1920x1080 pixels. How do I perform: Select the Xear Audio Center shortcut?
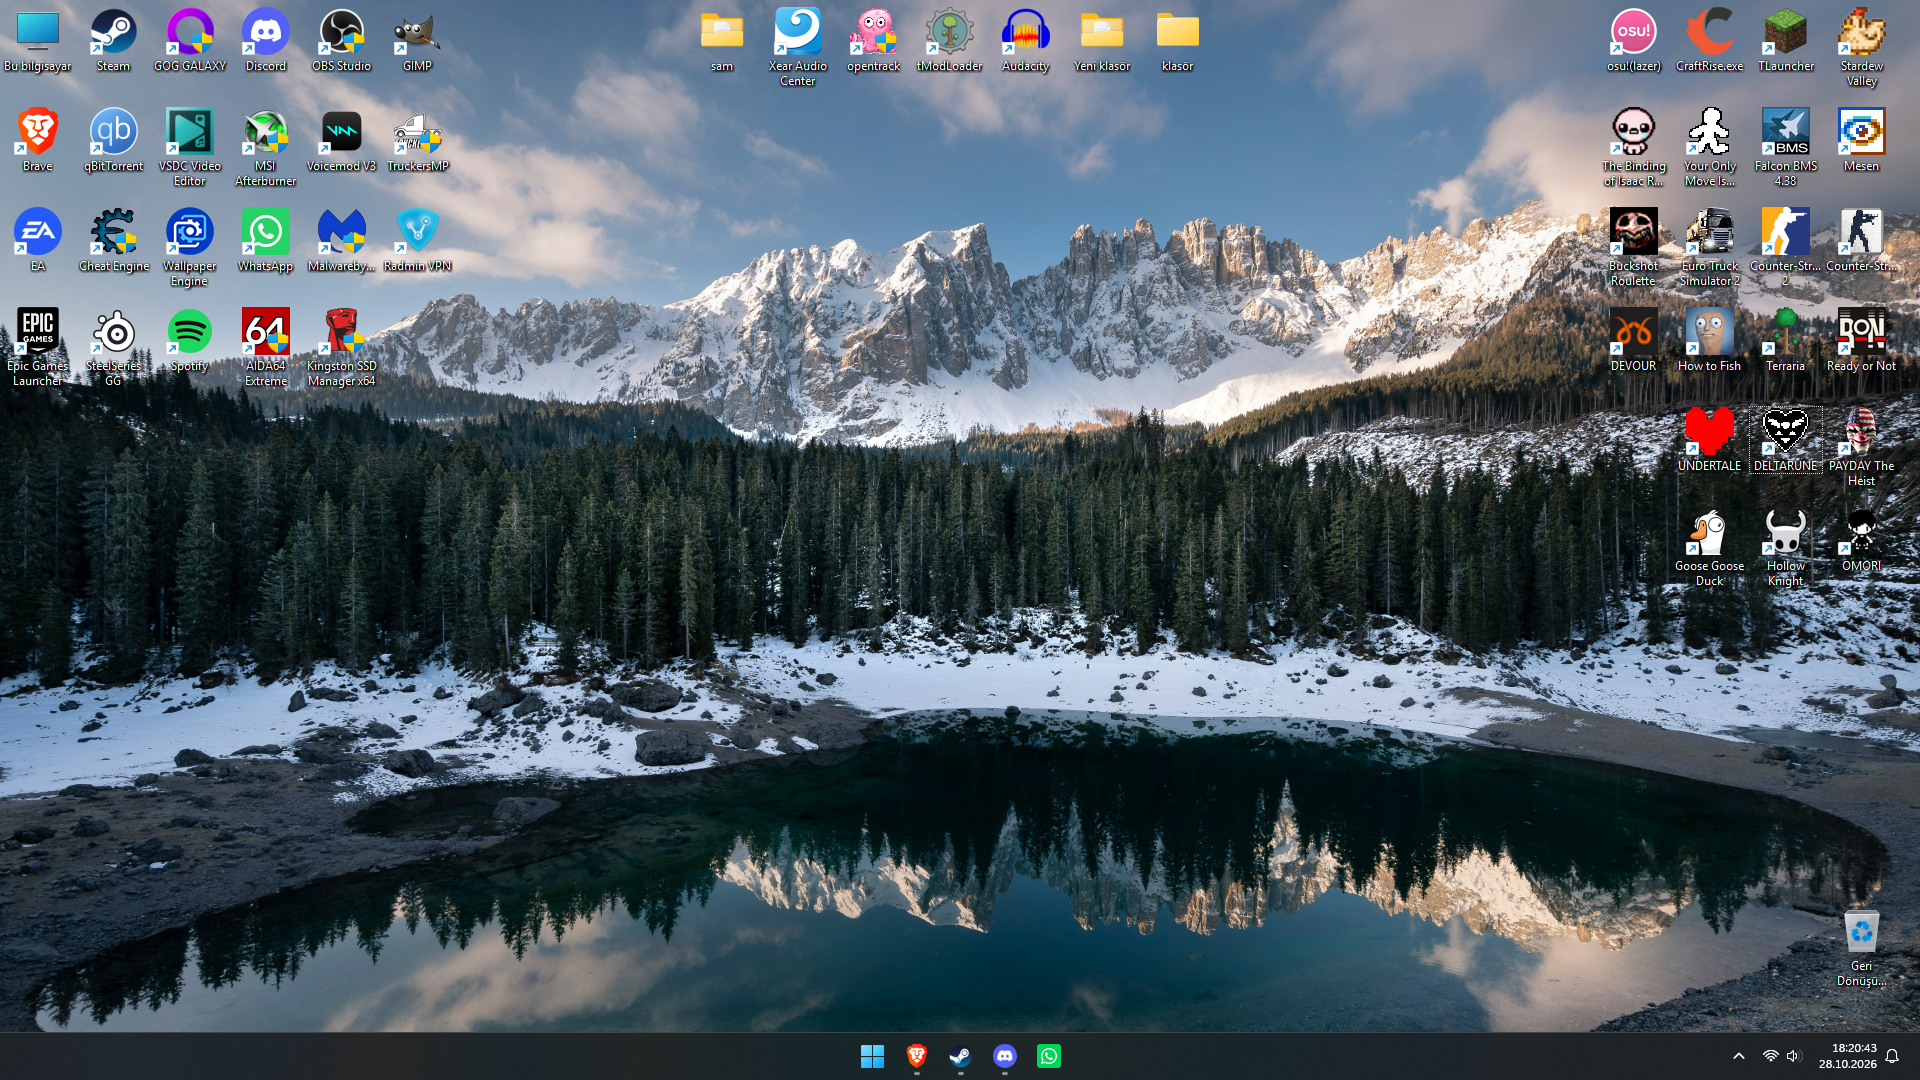797,48
